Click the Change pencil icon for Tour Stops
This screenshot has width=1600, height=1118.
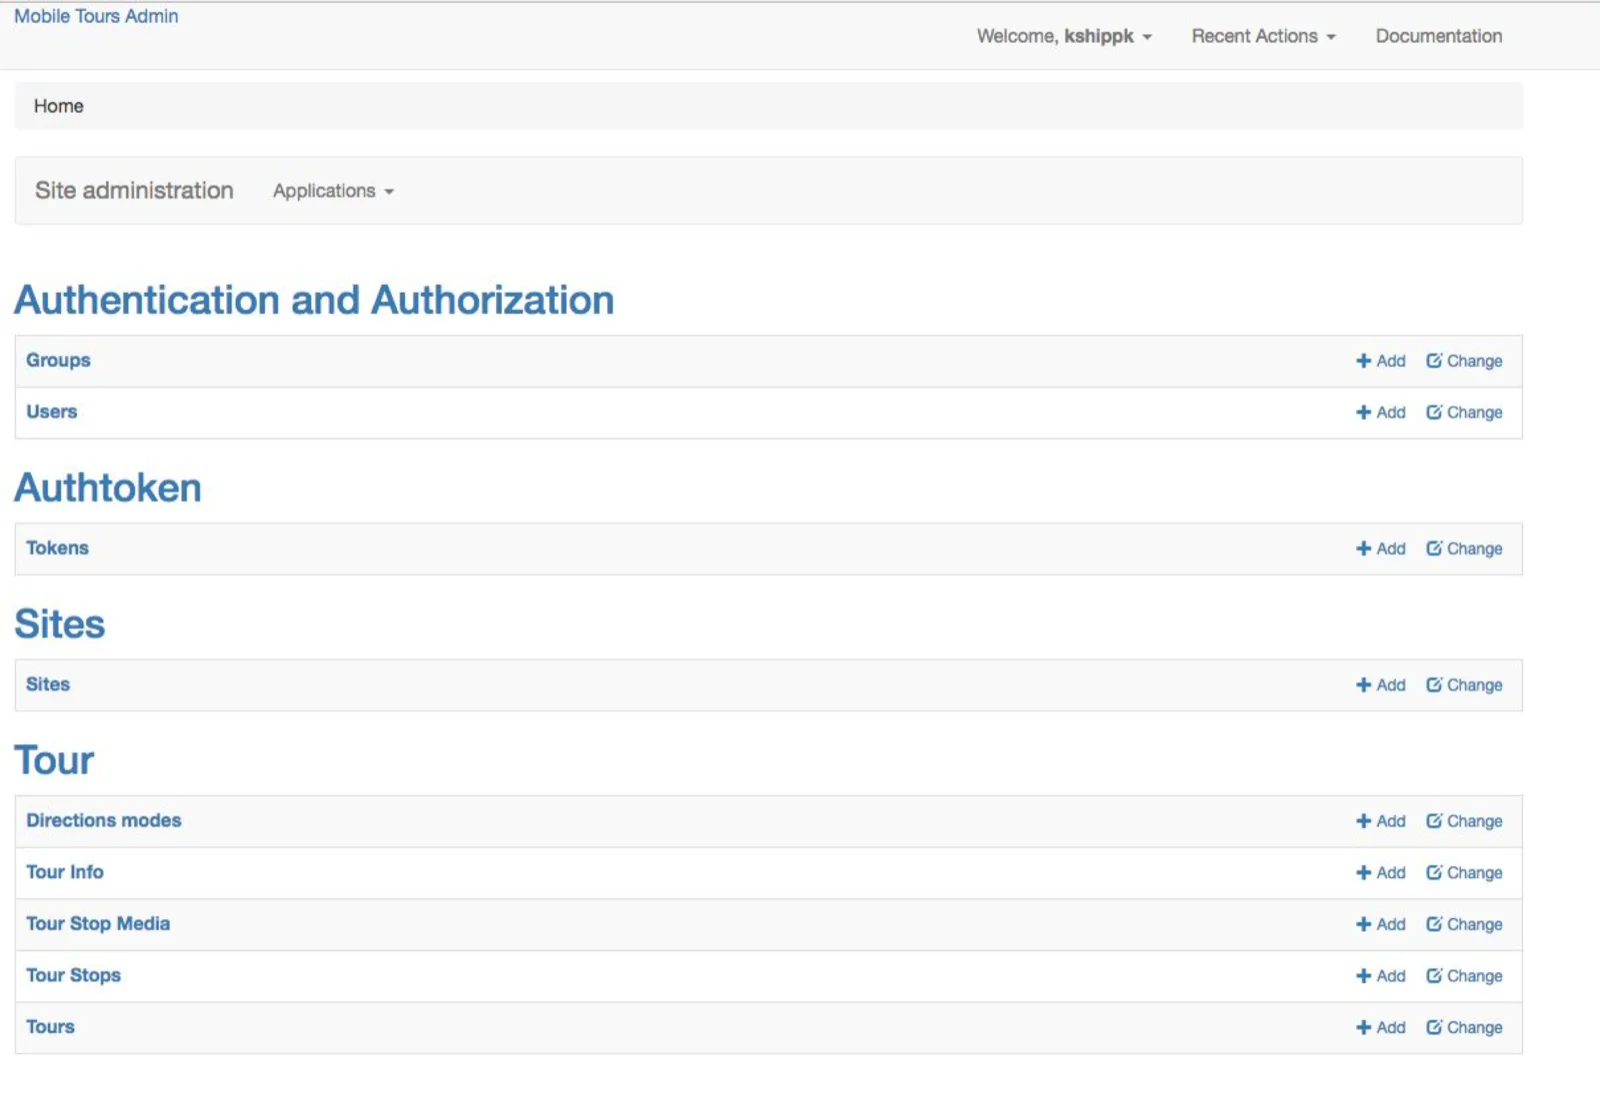click(1434, 975)
